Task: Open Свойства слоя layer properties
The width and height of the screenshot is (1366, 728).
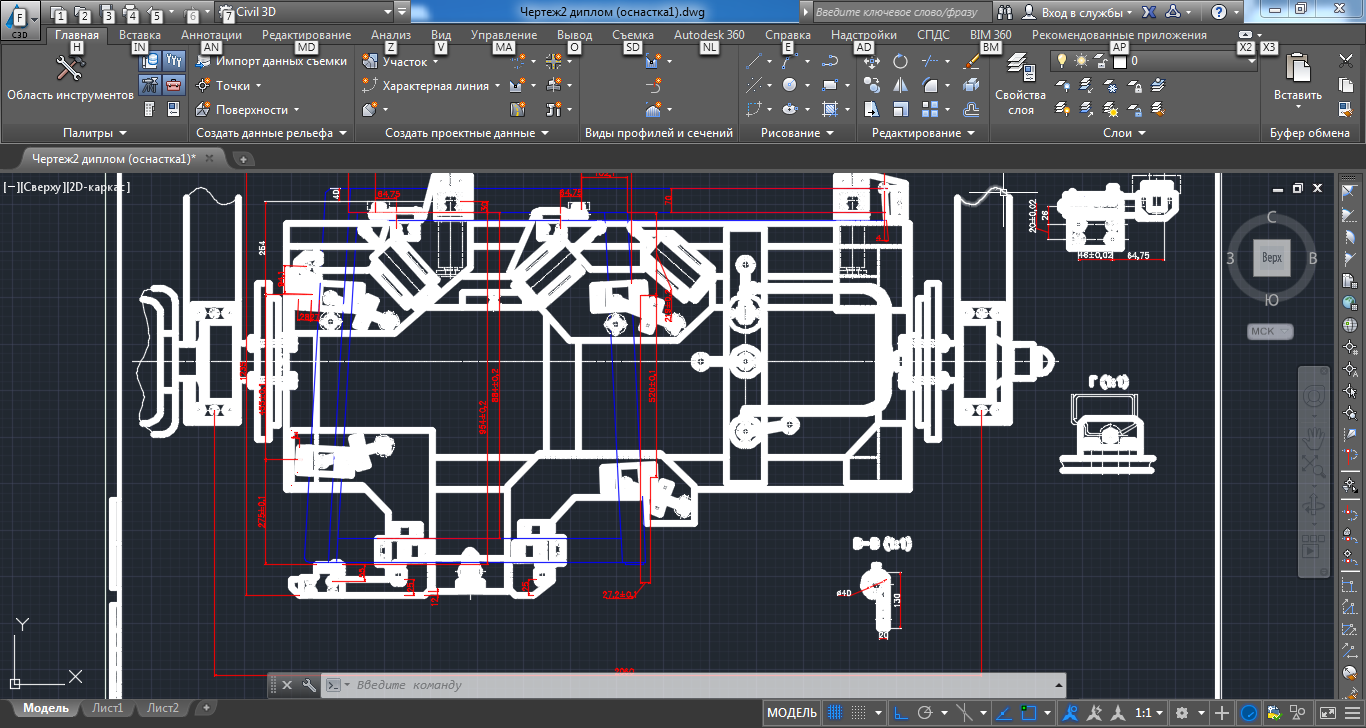Action: tap(1020, 84)
